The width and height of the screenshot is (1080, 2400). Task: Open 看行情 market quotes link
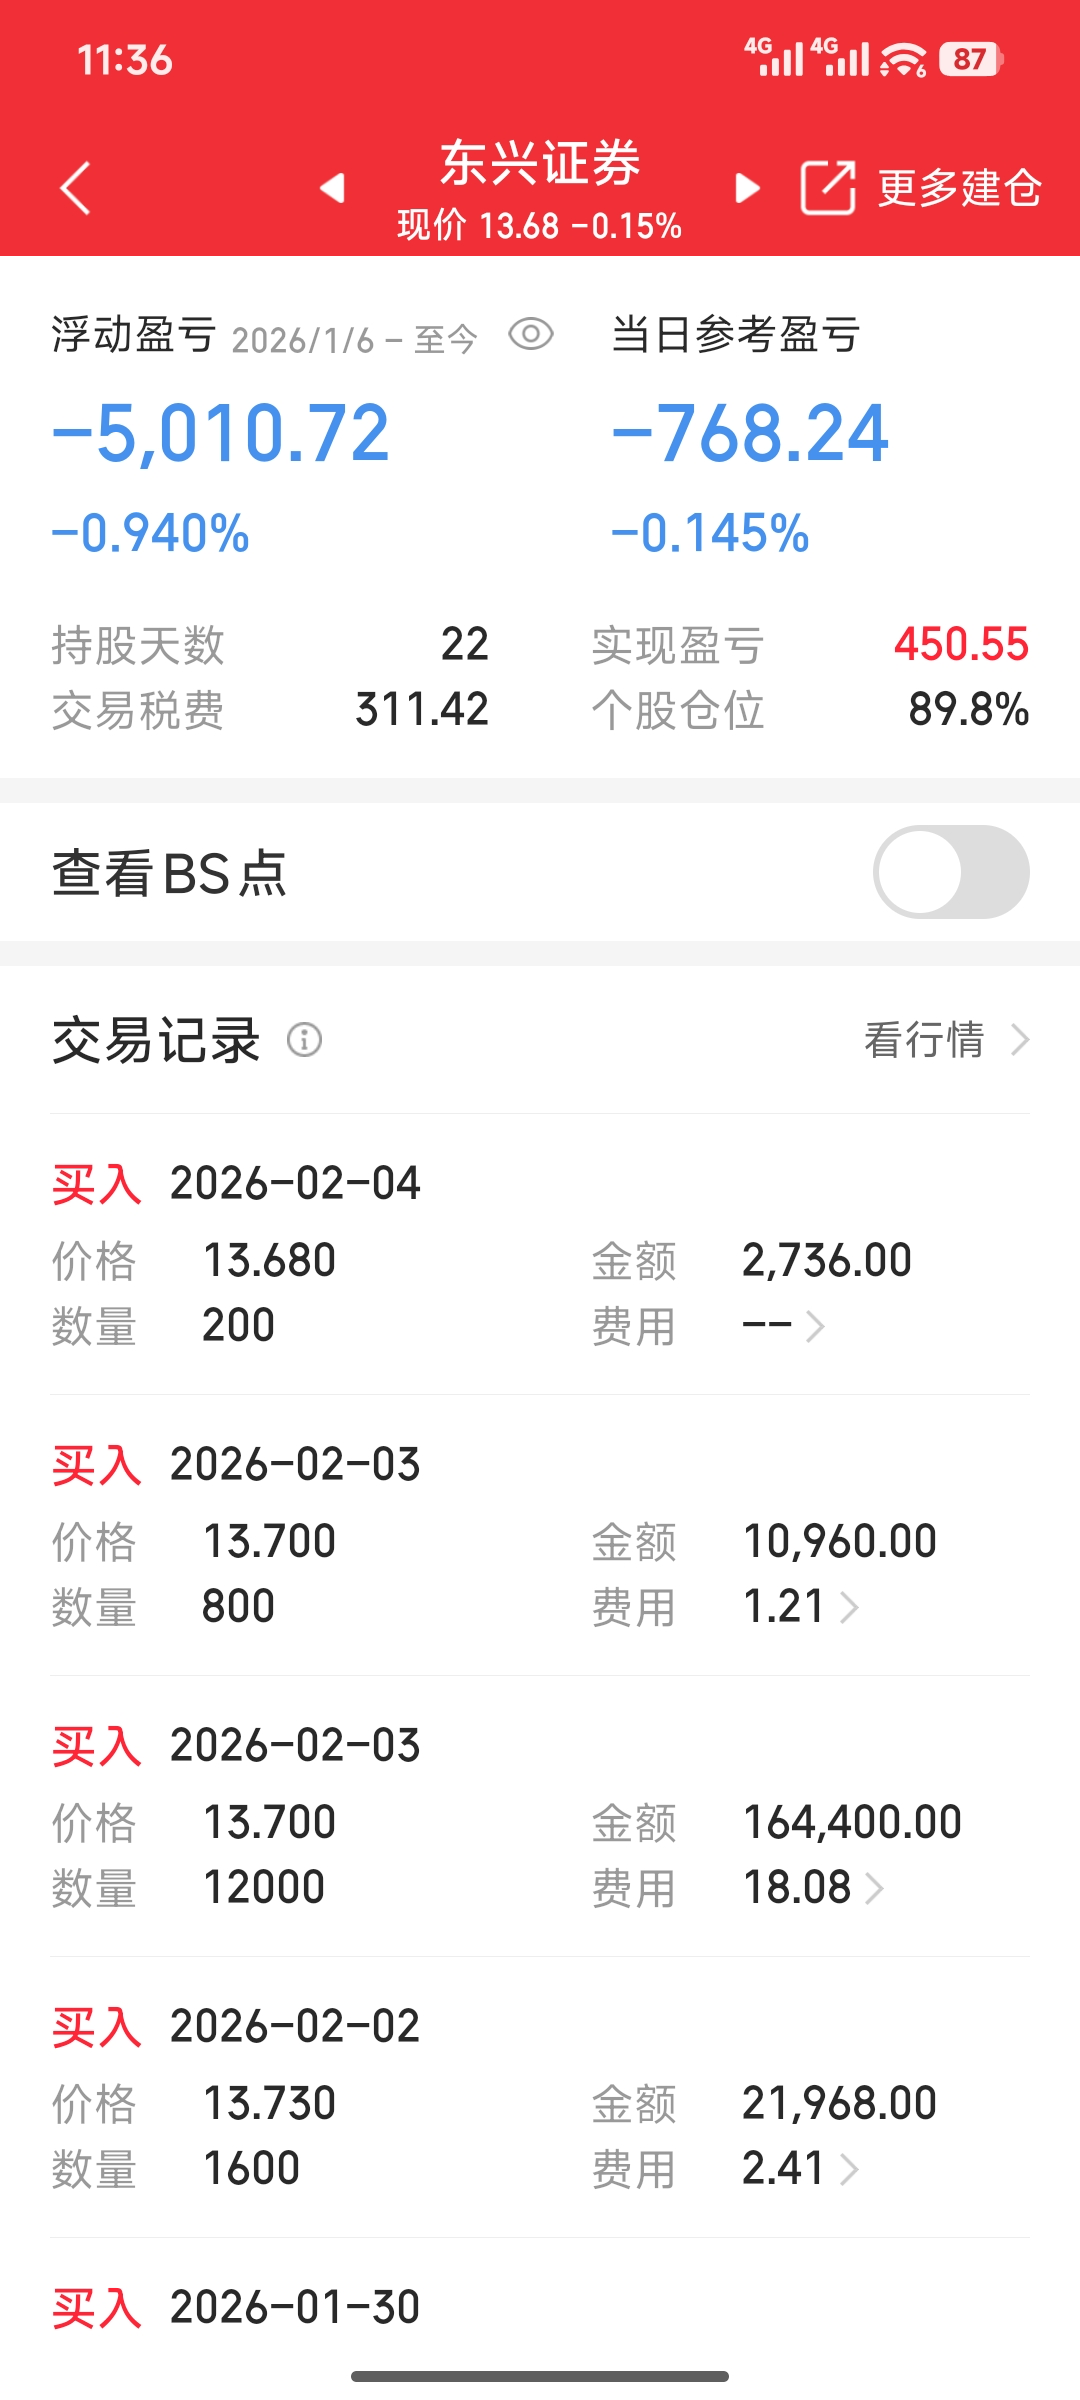(946, 1040)
